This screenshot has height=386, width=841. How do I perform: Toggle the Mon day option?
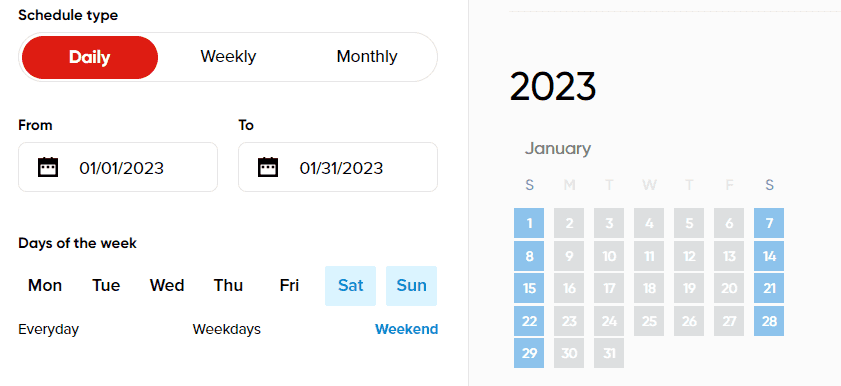(45, 285)
